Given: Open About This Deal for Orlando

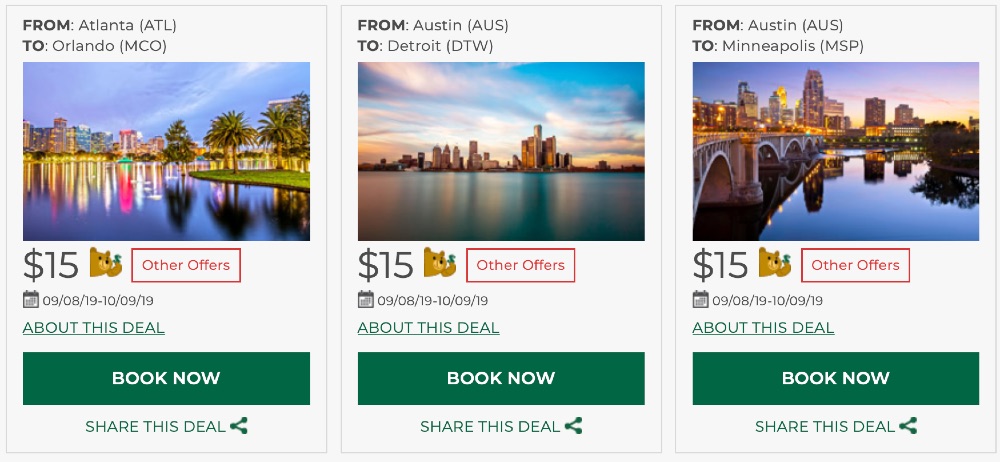Looking at the screenshot, I should [94, 328].
